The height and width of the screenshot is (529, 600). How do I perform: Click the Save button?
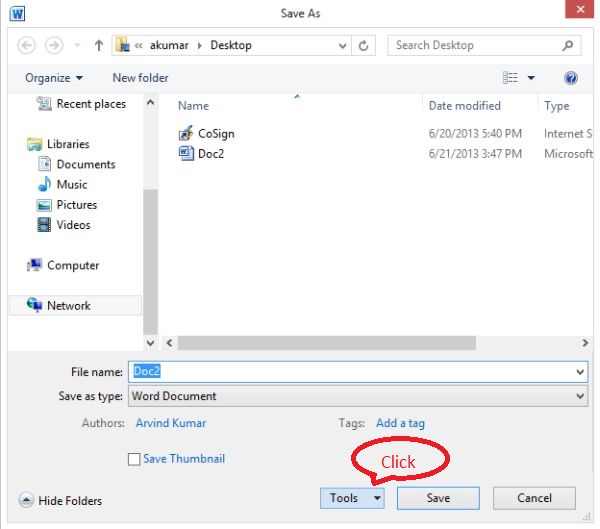[438, 498]
